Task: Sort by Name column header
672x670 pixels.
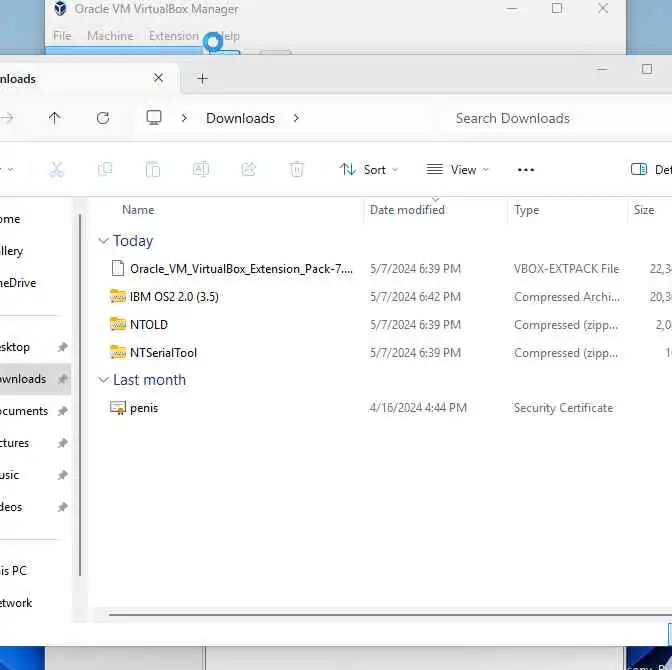Action: point(138,210)
